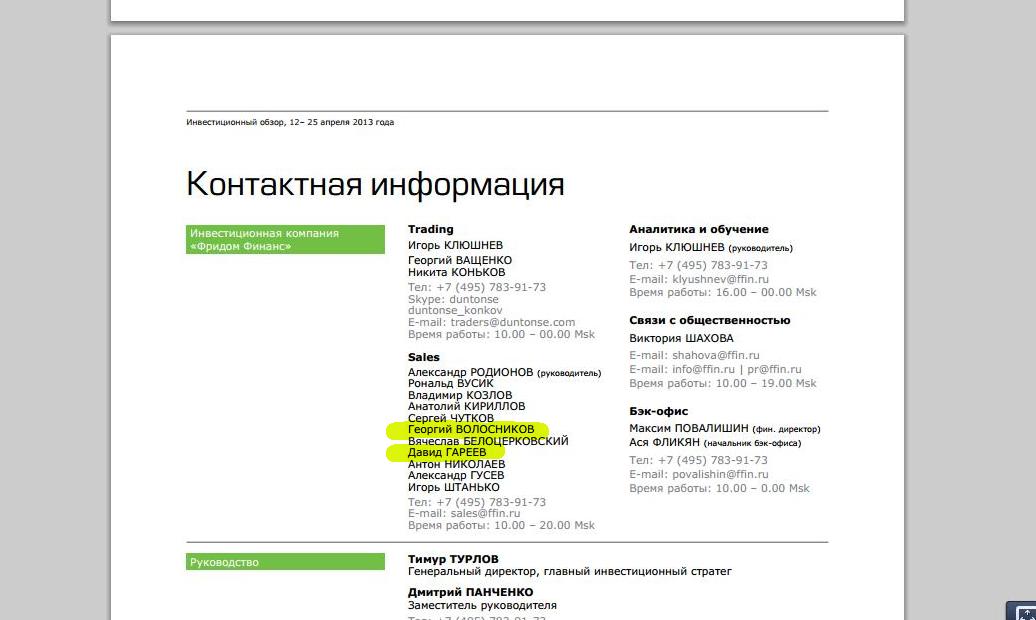The image size is (1036, 620).
Task: Click 'Время работы: 10.00 – 00.00 Msk' line
Action: coord(501,334)
